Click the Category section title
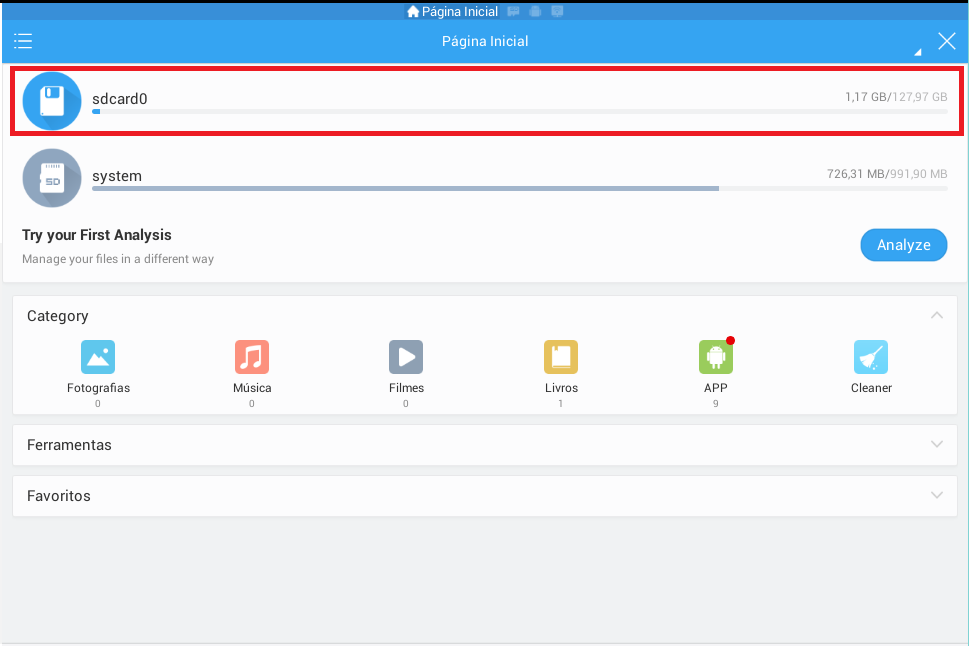969x646 pixels. [57, 316]
